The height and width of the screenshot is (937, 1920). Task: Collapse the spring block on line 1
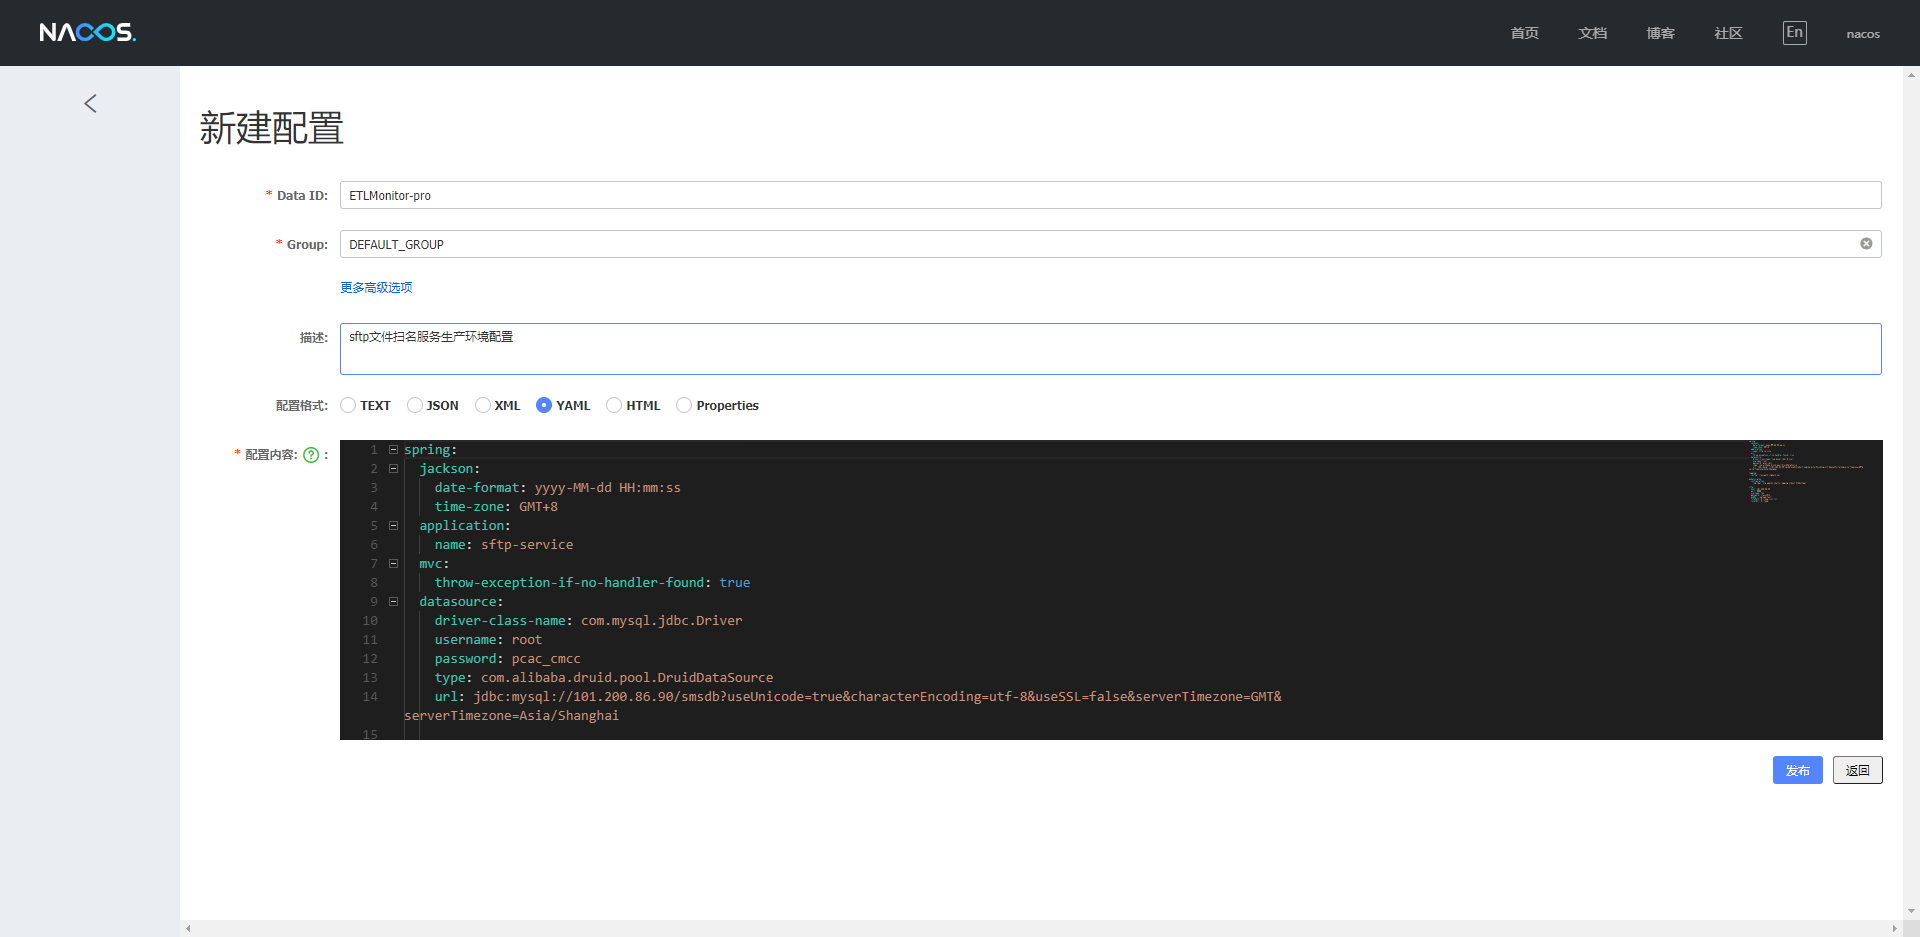pyautogui.click(x=394, y=450)
